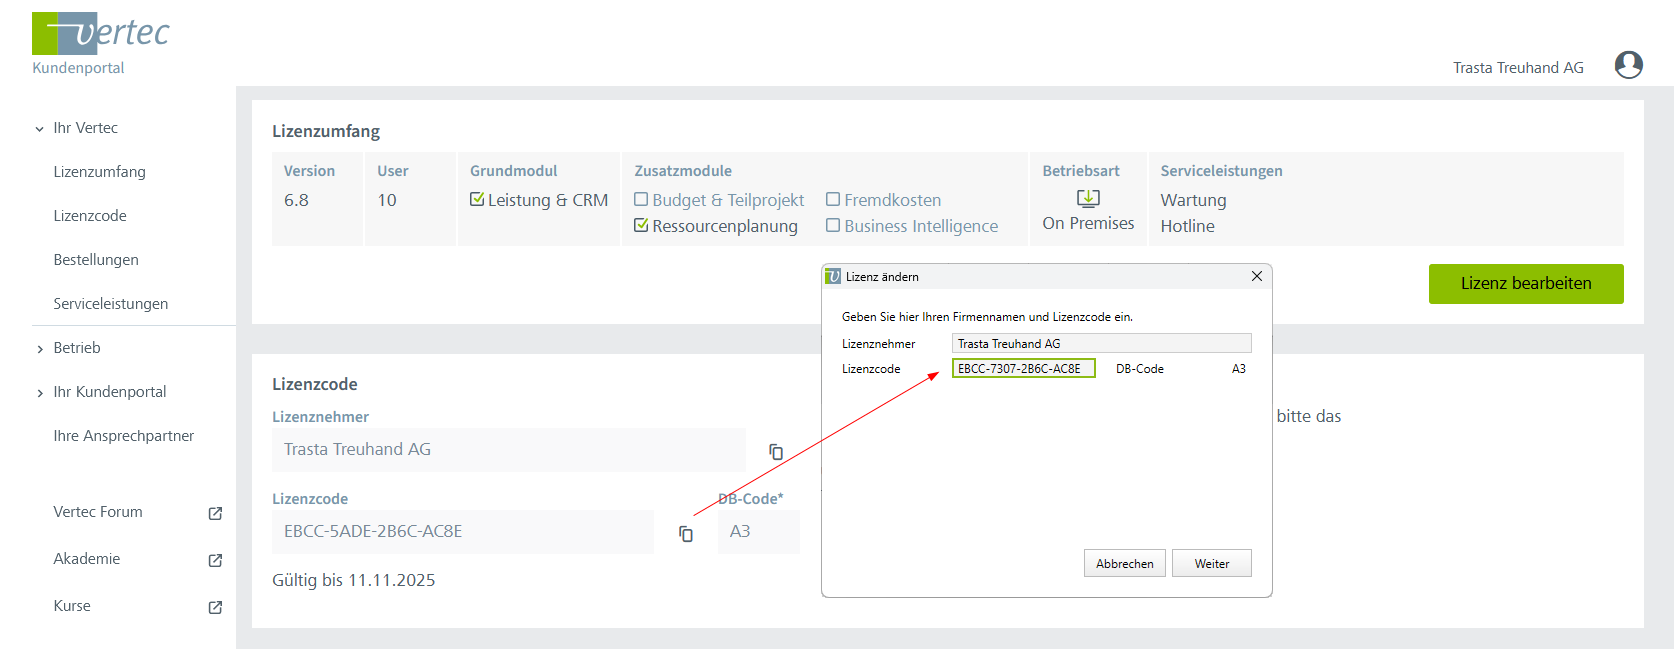Close the Lizenz ändern dialog

coord(1257,276)
